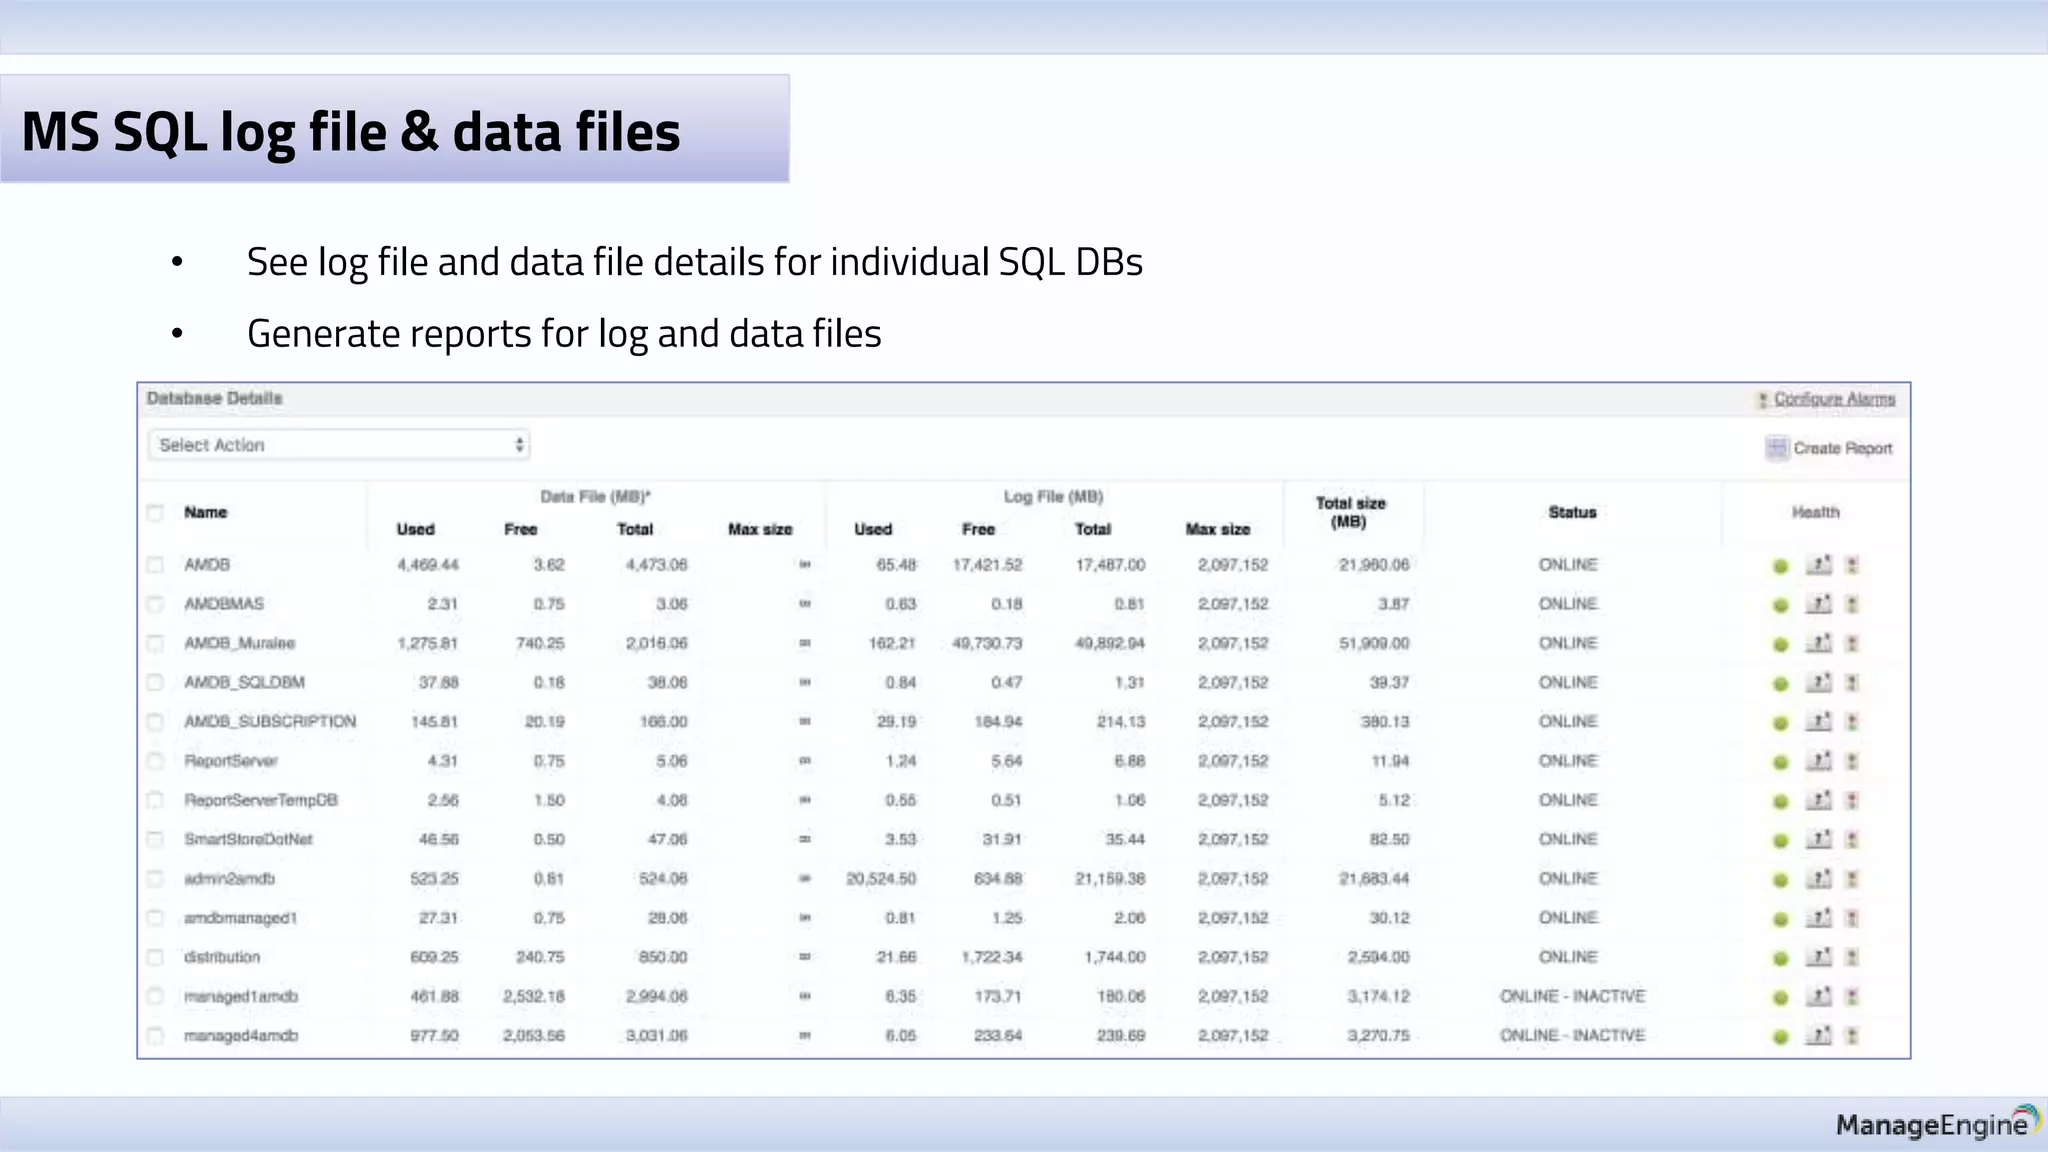Check the distribution row checkbox
Screen dimensions: 2048x1152
[155, 957]
